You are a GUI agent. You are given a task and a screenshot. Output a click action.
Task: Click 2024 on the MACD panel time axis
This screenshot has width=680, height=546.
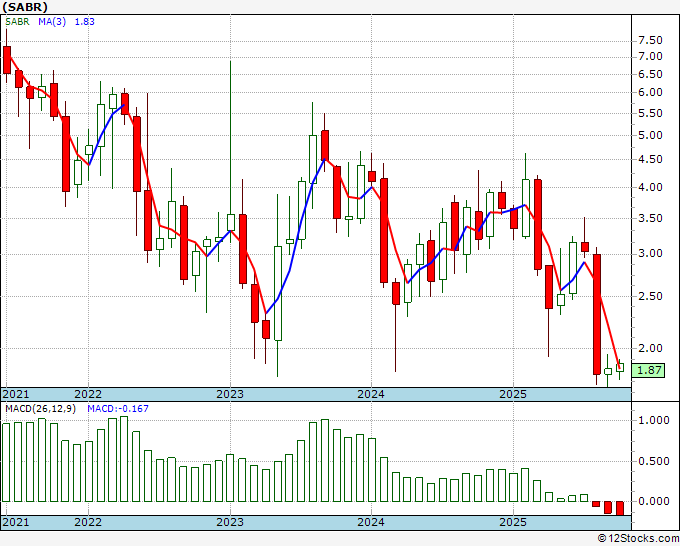[x=371, y=522]
